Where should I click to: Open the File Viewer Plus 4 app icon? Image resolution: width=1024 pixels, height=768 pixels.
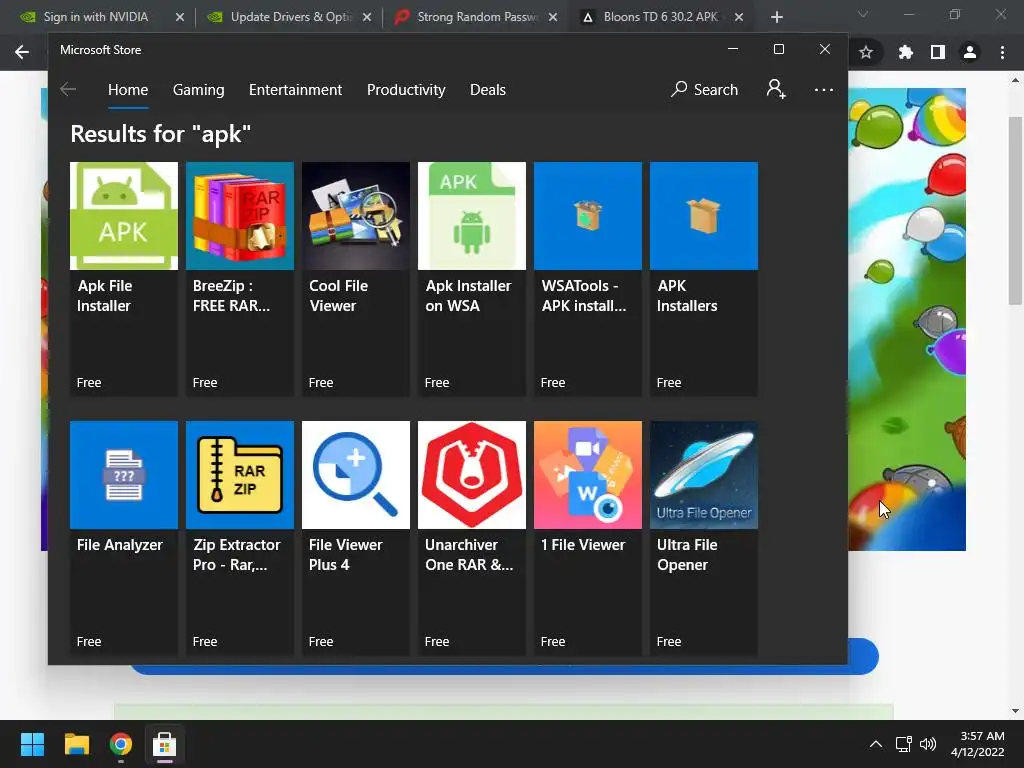(356, 475)
